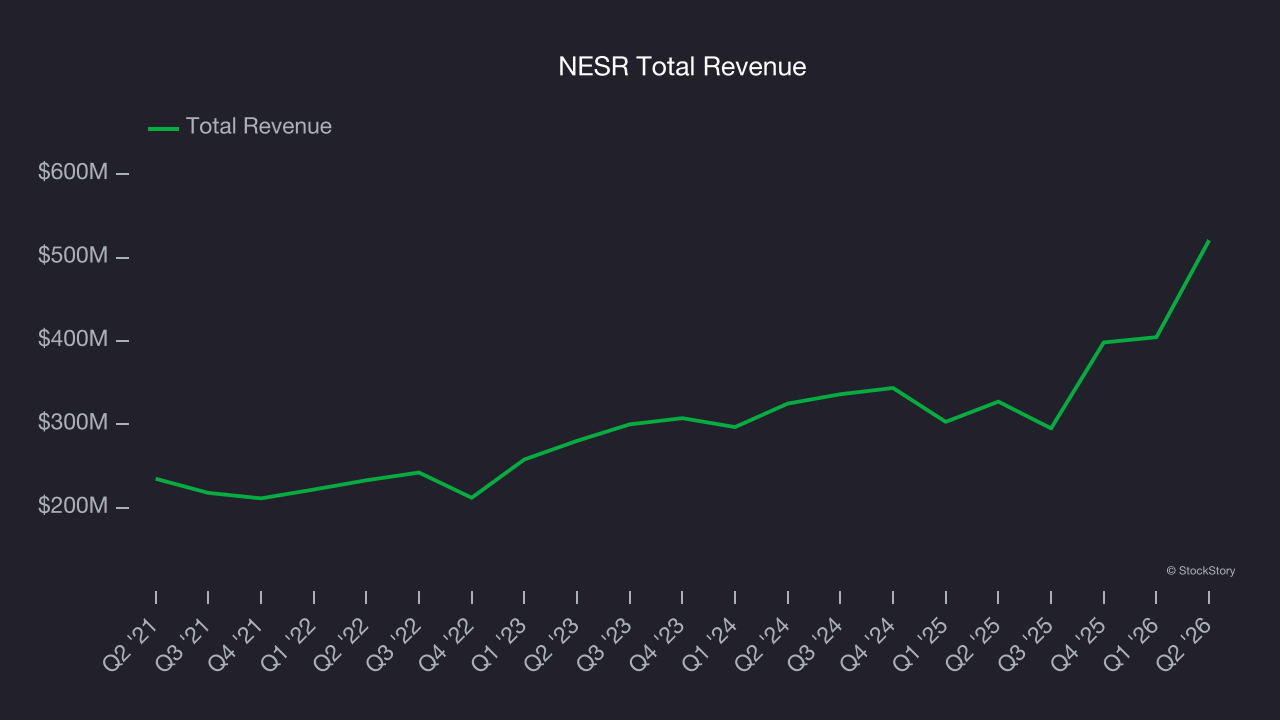
Task: Click the $200M y-axis label
Action: [x=73, y=506]
